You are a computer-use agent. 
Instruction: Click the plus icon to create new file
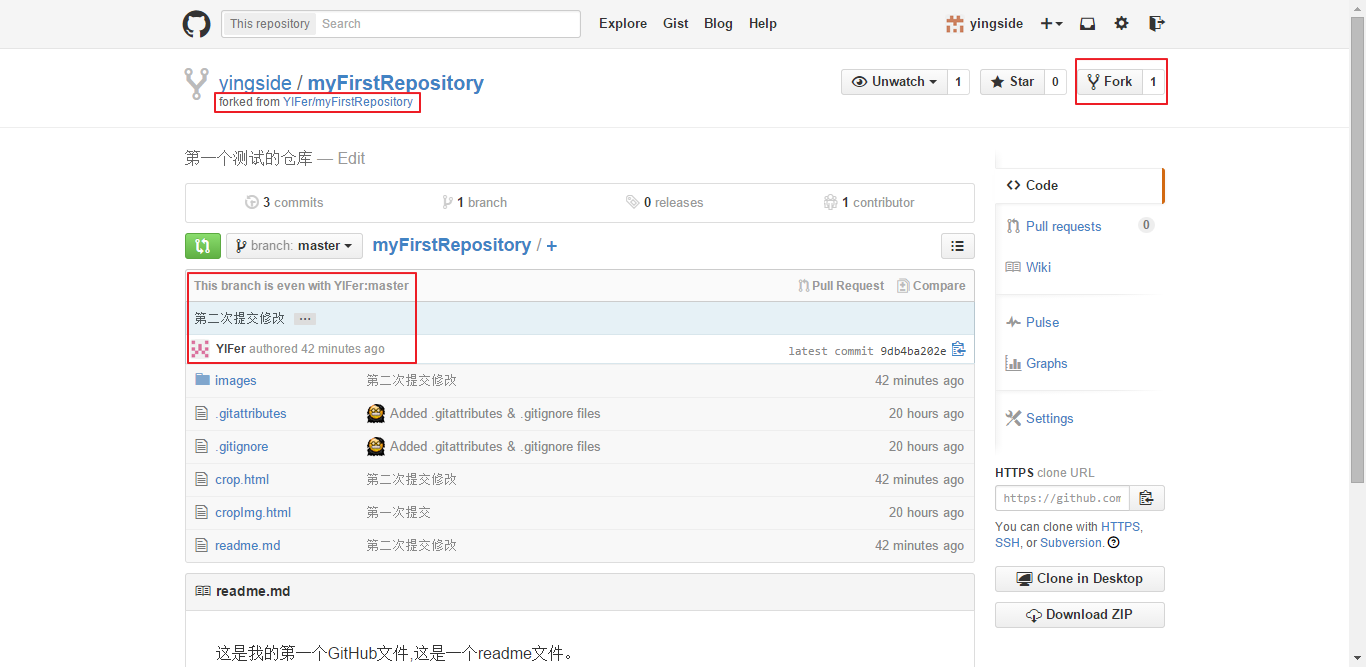pyautogui.click(x=551, y=246)
